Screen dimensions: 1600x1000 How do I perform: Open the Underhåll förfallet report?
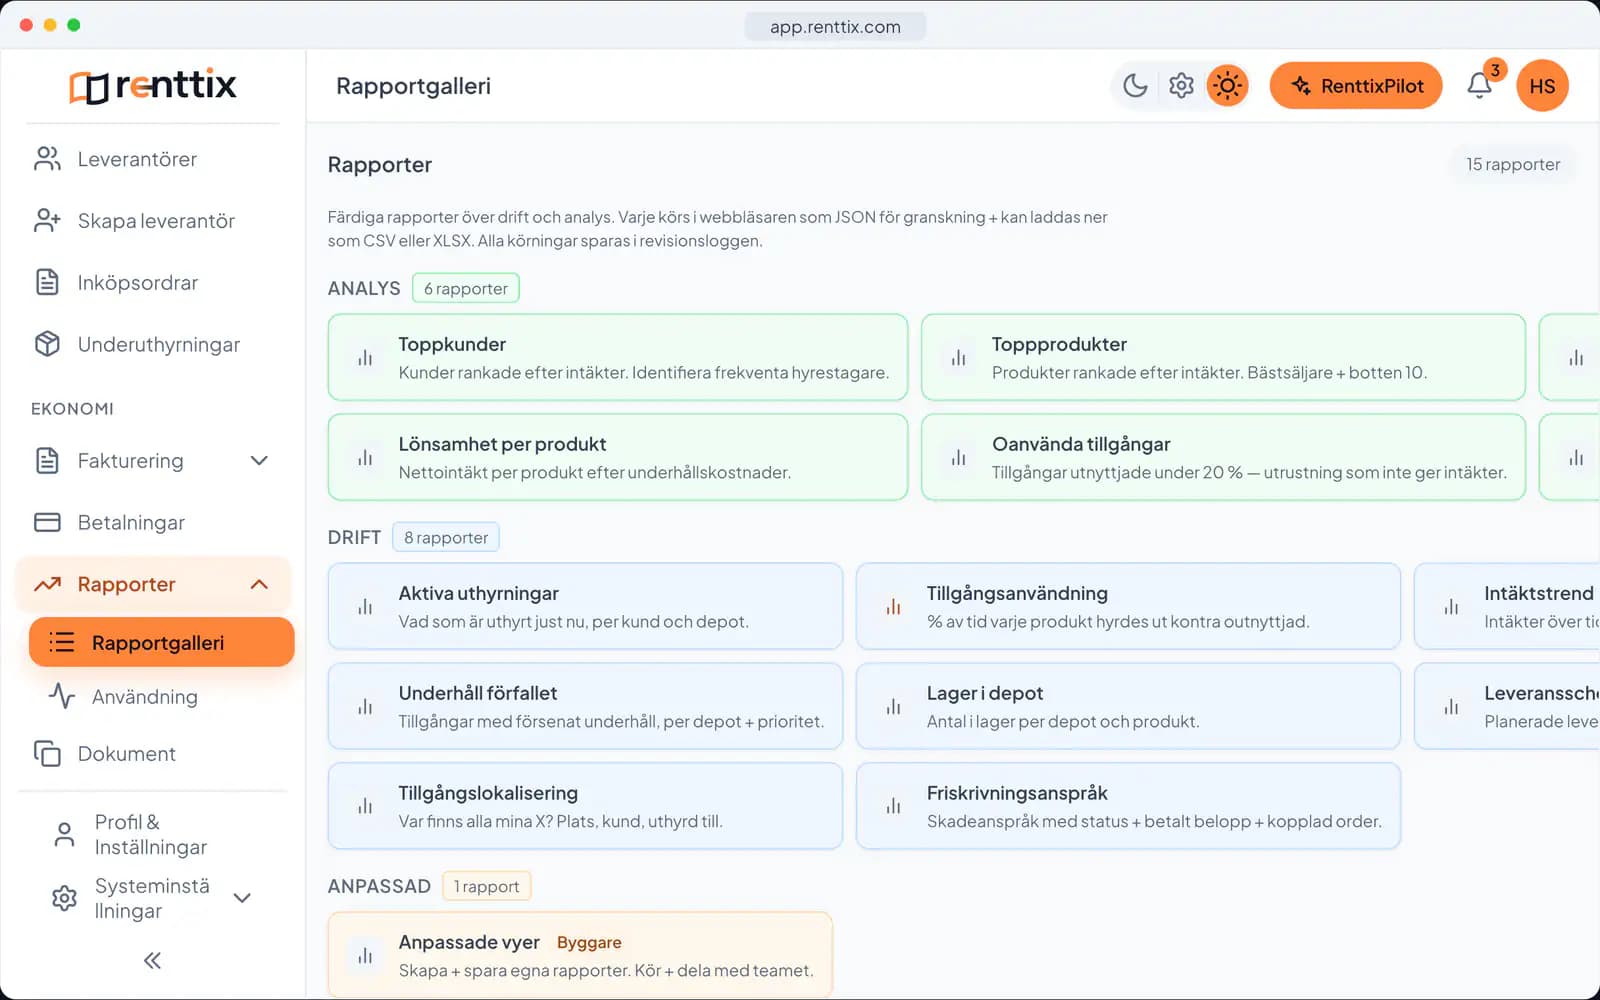(x=585, y=706)
